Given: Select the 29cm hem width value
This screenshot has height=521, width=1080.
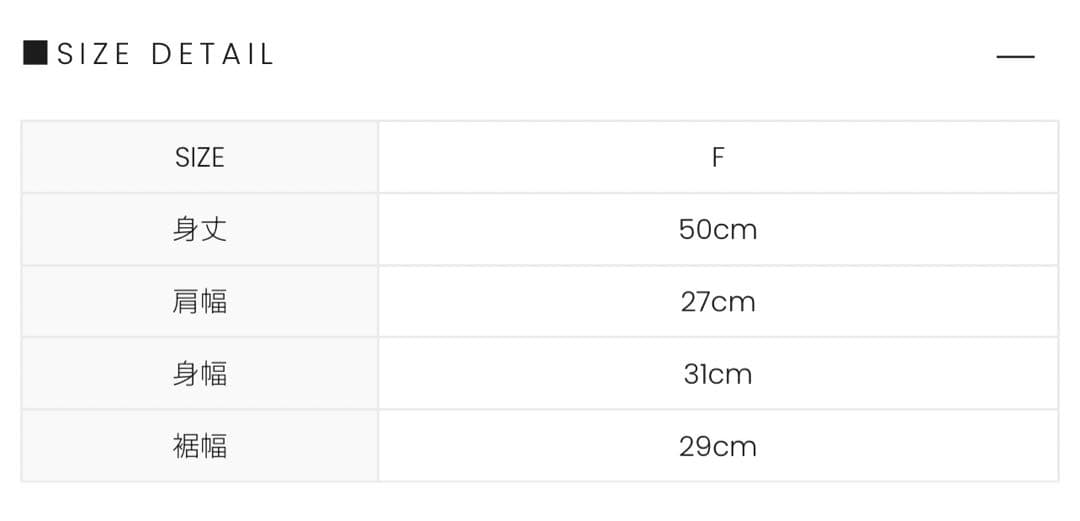Looking at the screenshot, I should tap(717, 446).
